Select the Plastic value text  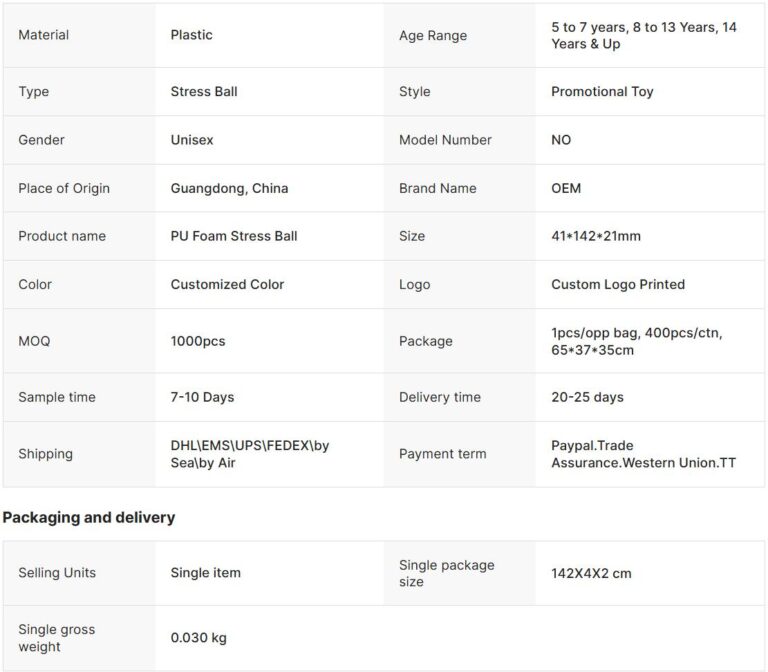pyautogui.click(x=192, y=35)
